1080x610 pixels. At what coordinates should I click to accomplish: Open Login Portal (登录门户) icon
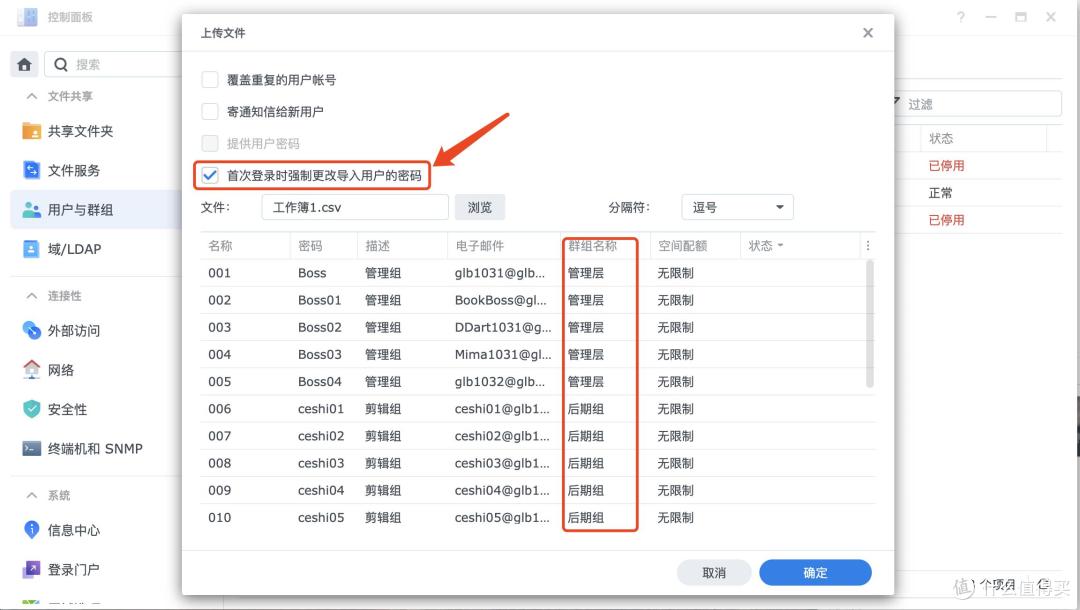[32, 569]
